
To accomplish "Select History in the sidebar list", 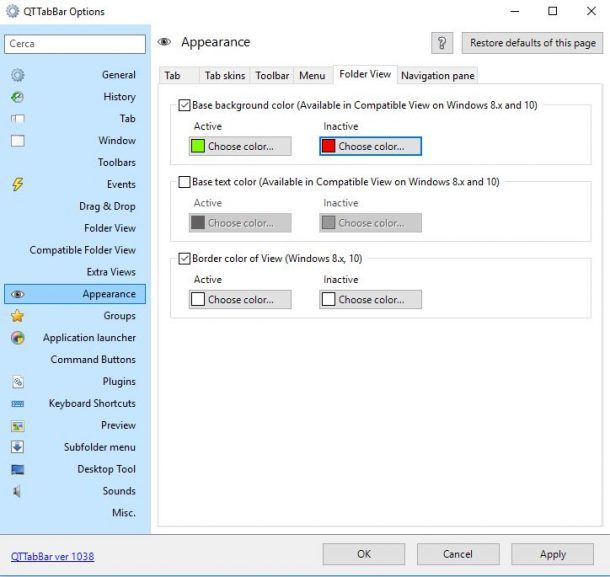I will click(75, 96).
